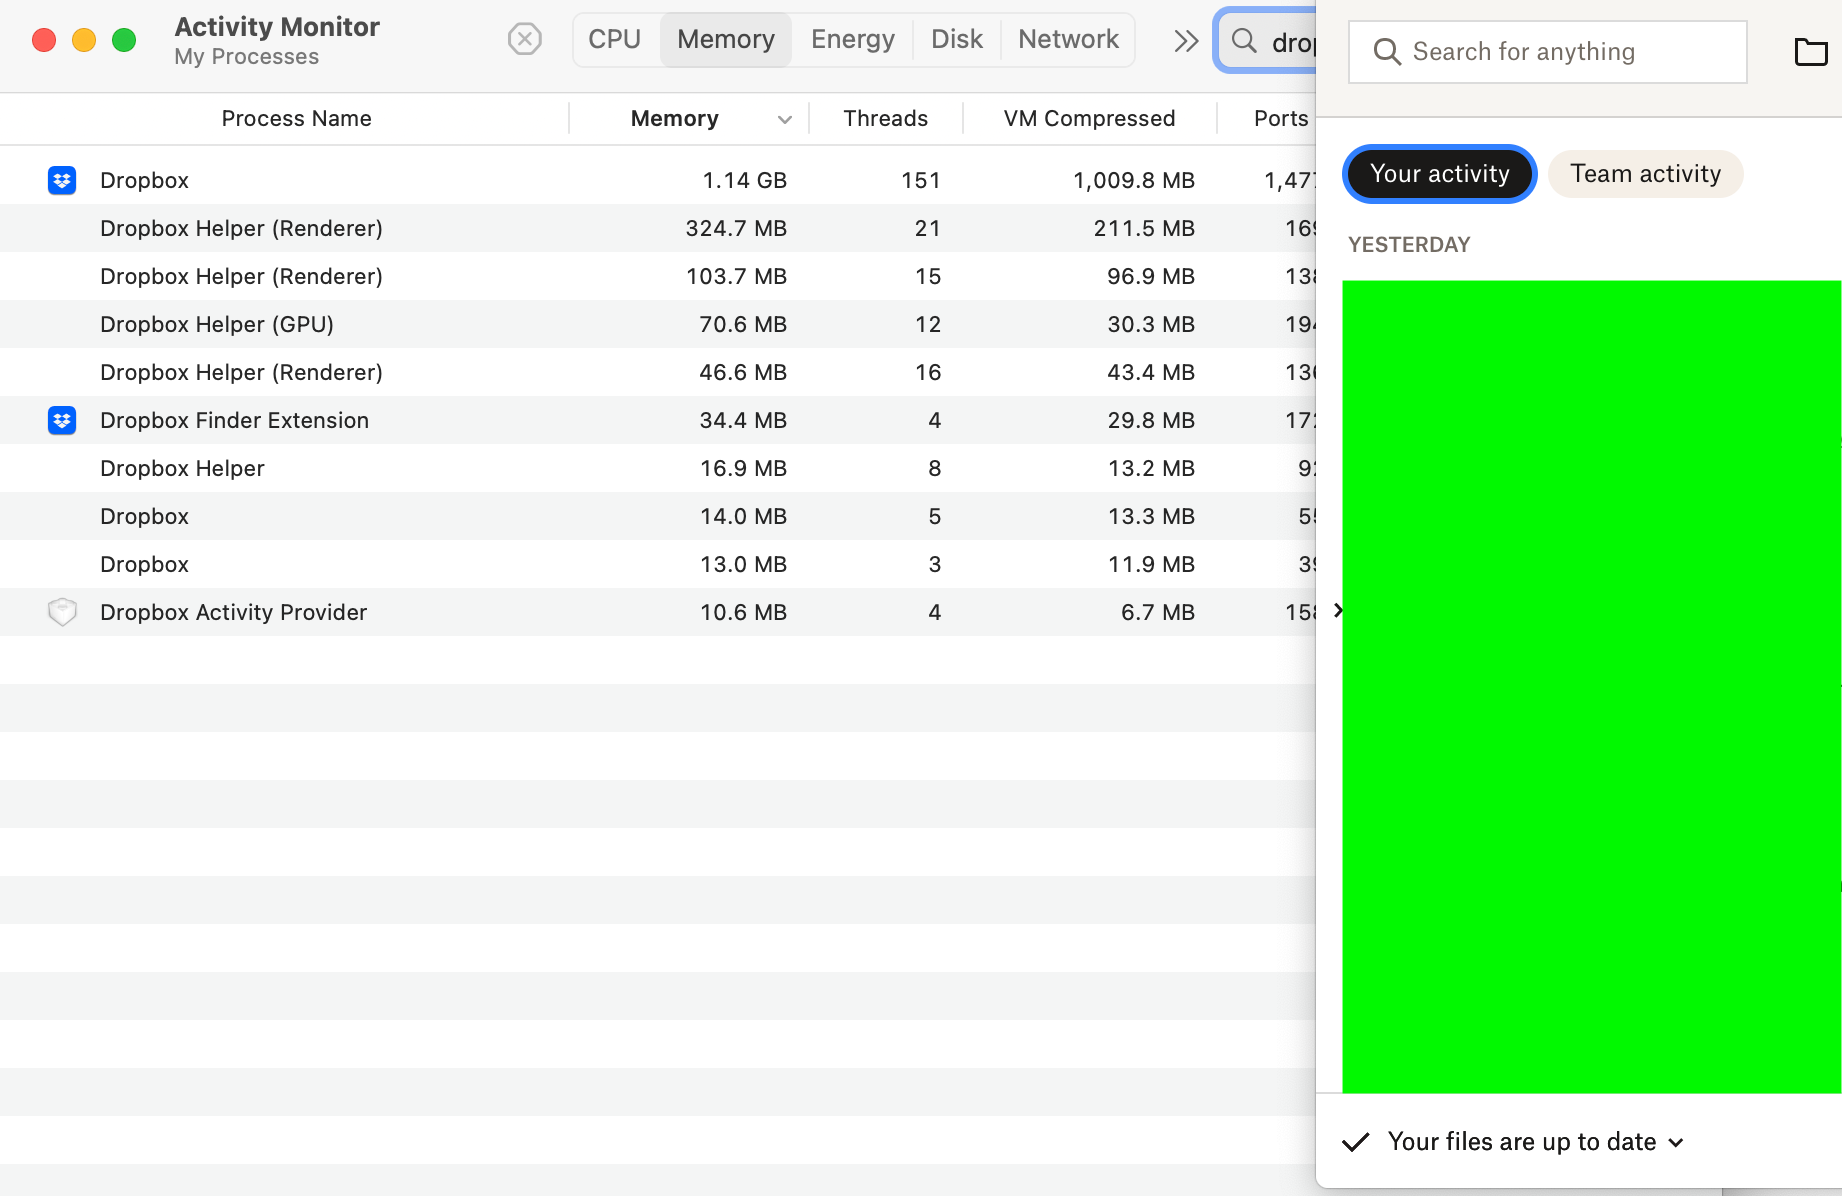The width and height of the screenshot is (1842, 1196).
Task: Expand the Your files are up to date dropdown
Action: [1677, 1142]
